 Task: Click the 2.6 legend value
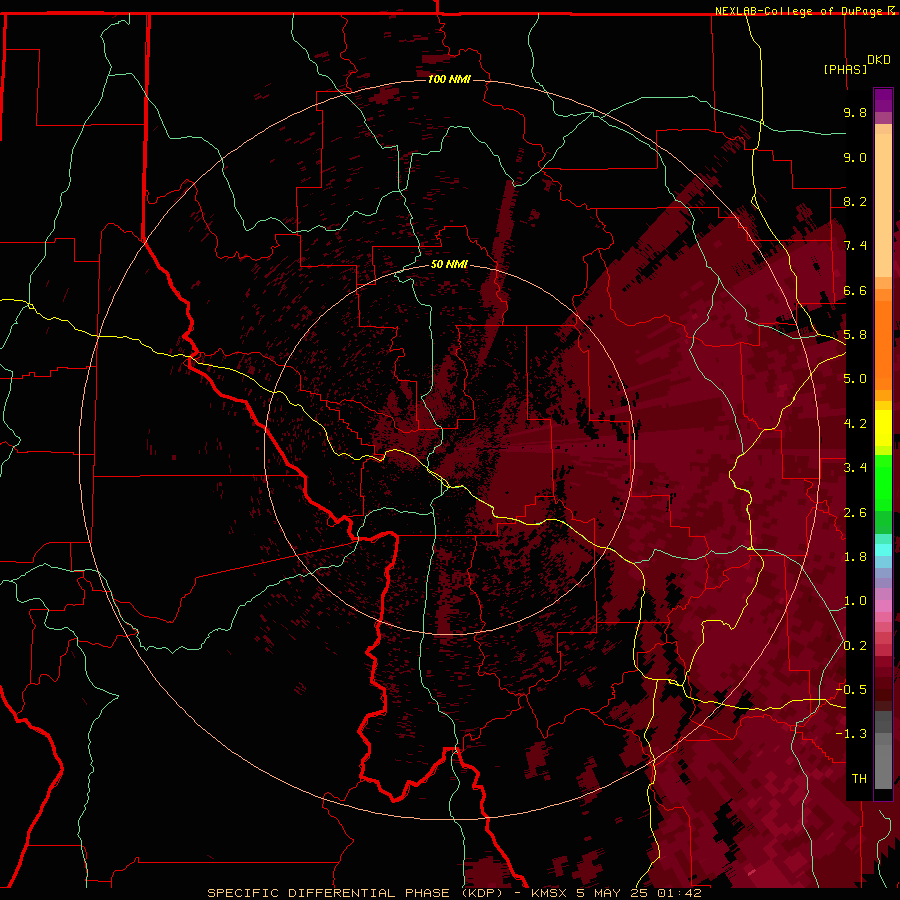(x=855, y=513)
